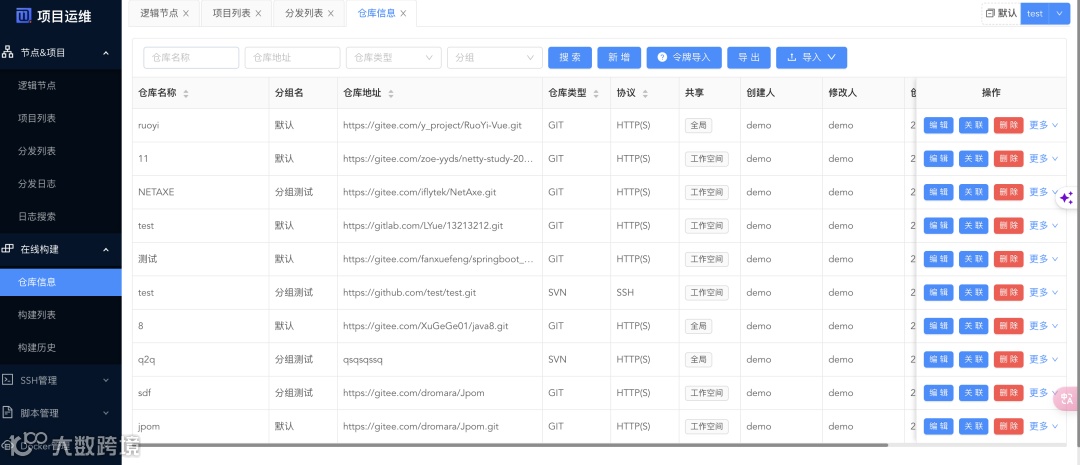1080x465 pixels.
Task: Switch to the 逻辑节点 tab
Action: [159, 14]
